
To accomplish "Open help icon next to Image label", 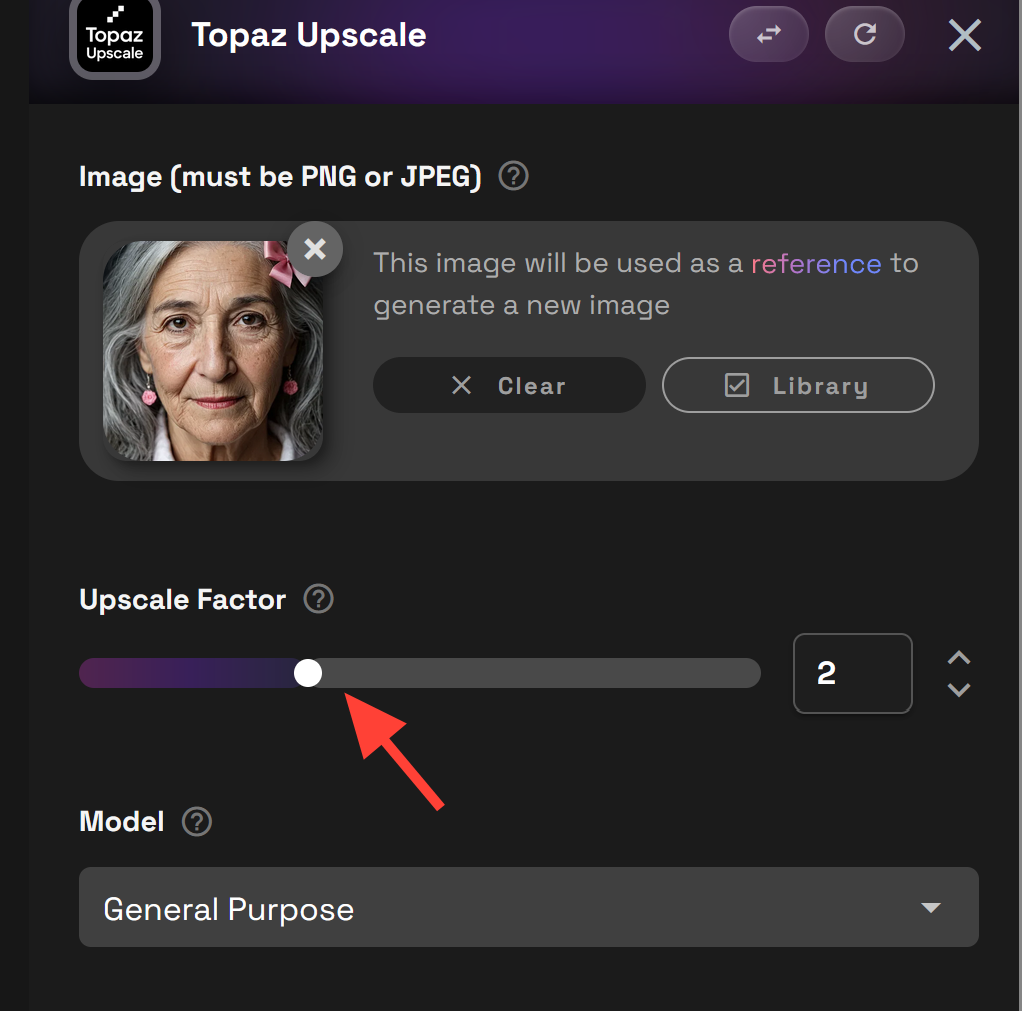I will 513,176.
